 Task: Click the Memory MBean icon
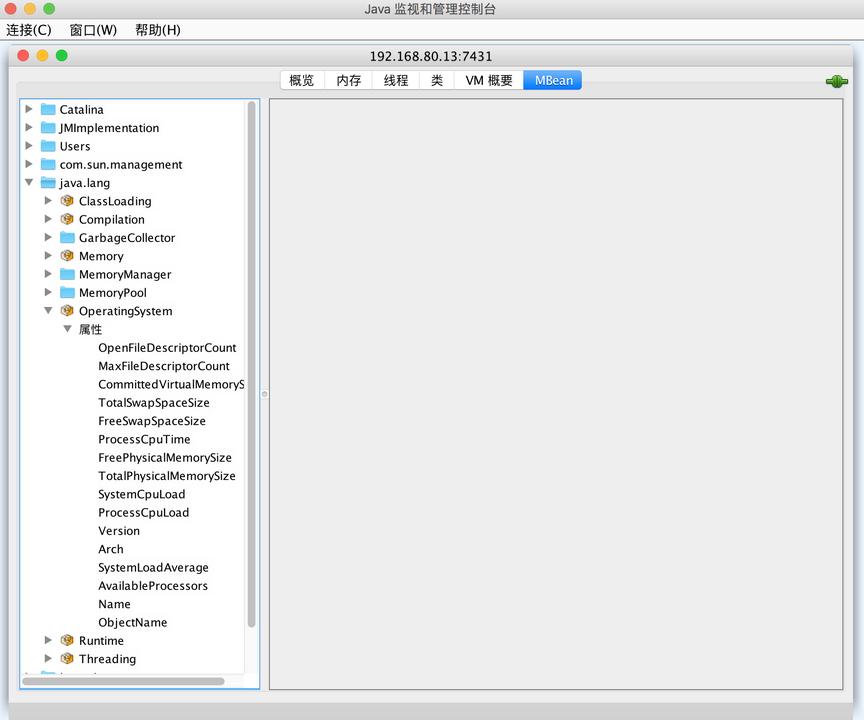[x=67, y=256]
